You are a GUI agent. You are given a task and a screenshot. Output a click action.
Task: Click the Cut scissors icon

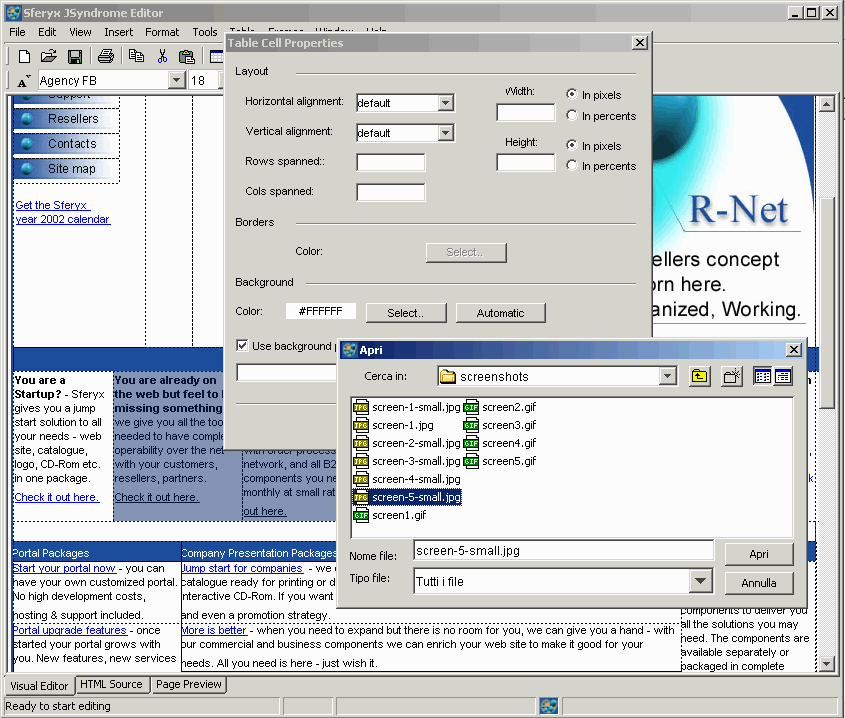coord(161,56)
